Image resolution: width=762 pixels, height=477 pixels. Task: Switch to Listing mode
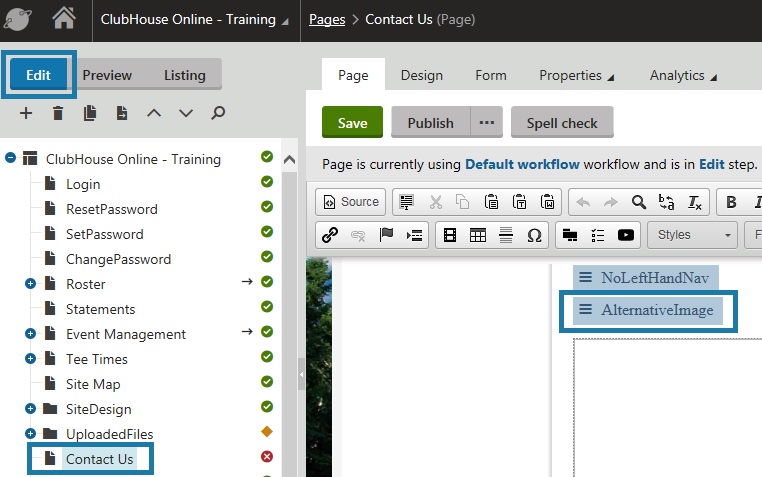click(184, 75)
